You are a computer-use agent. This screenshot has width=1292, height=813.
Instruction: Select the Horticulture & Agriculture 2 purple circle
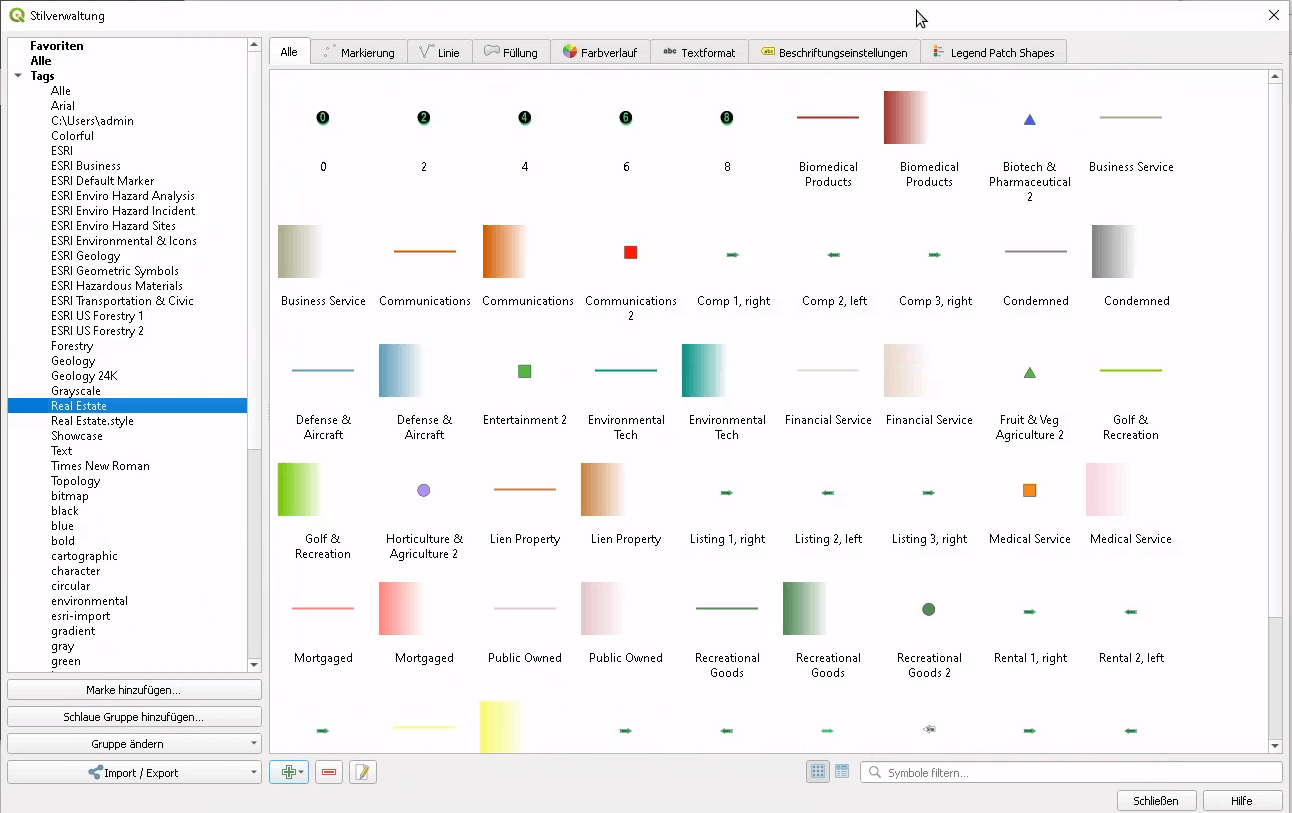click(424, 491)
